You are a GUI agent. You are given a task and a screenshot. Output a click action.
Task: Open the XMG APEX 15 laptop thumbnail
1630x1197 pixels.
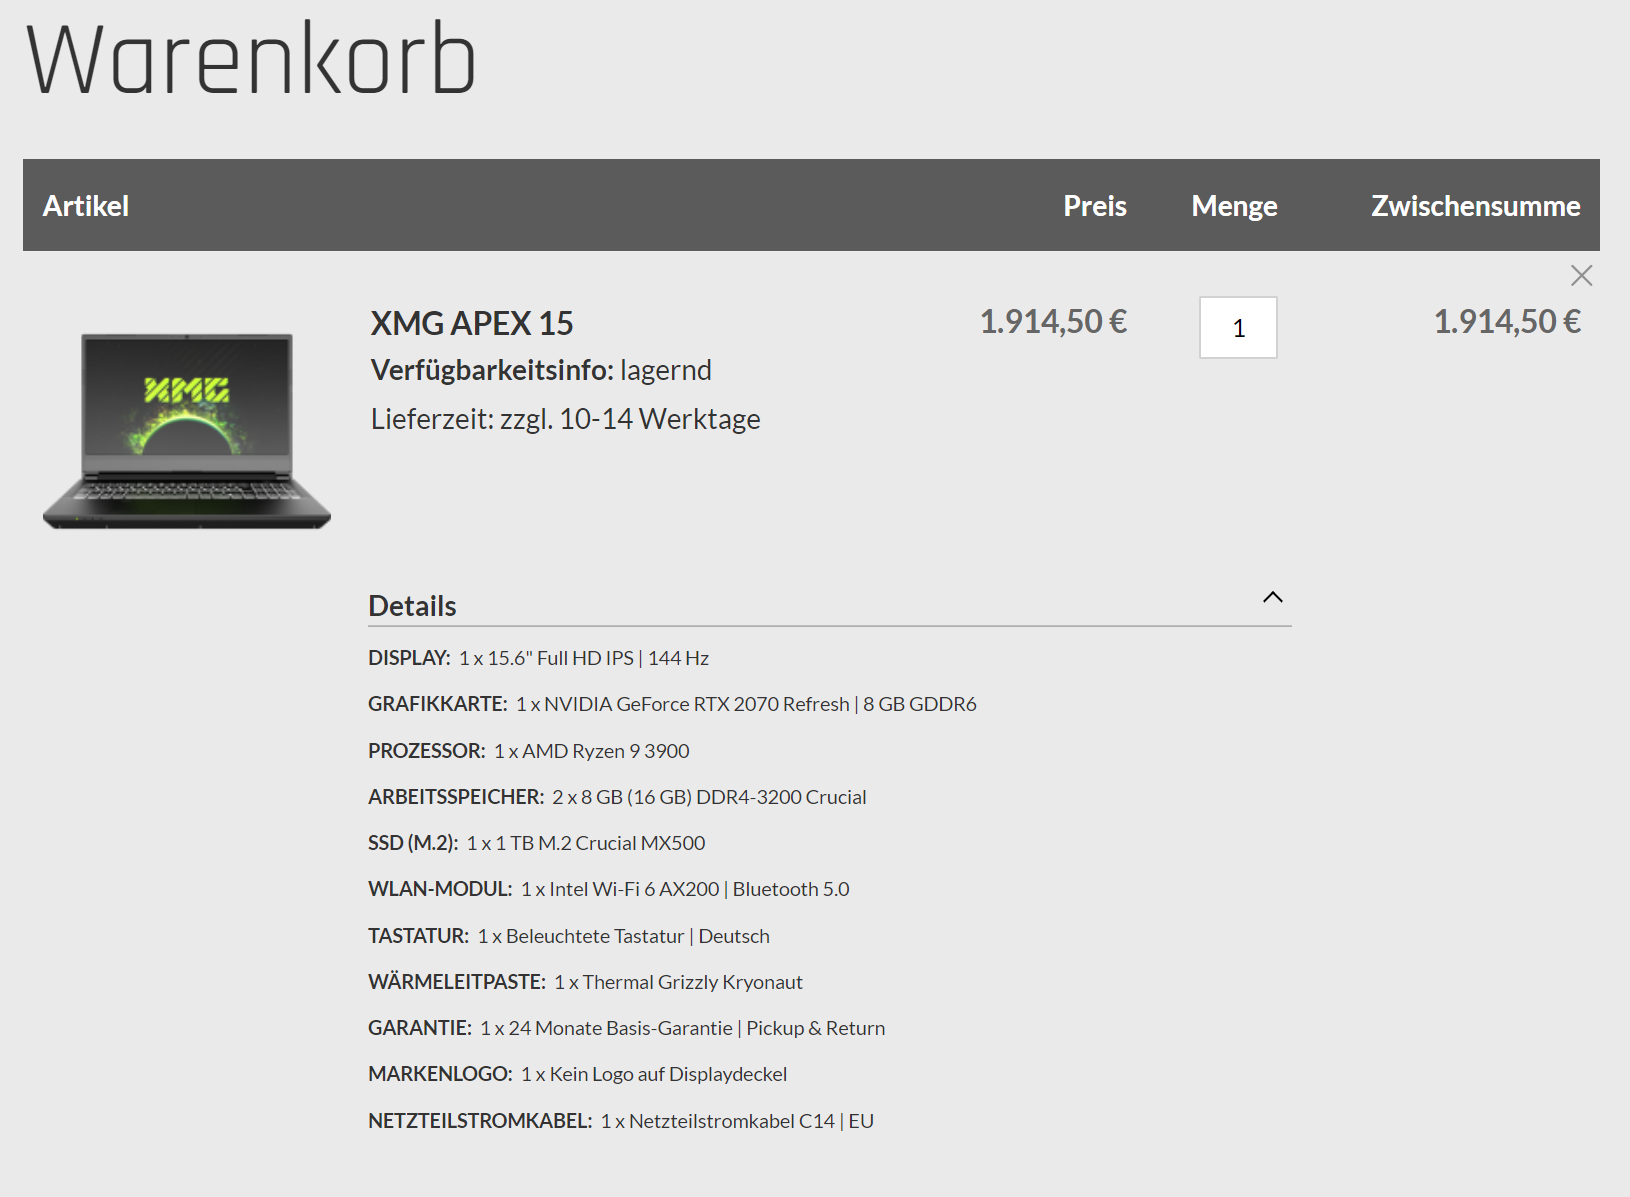point(187,431)
